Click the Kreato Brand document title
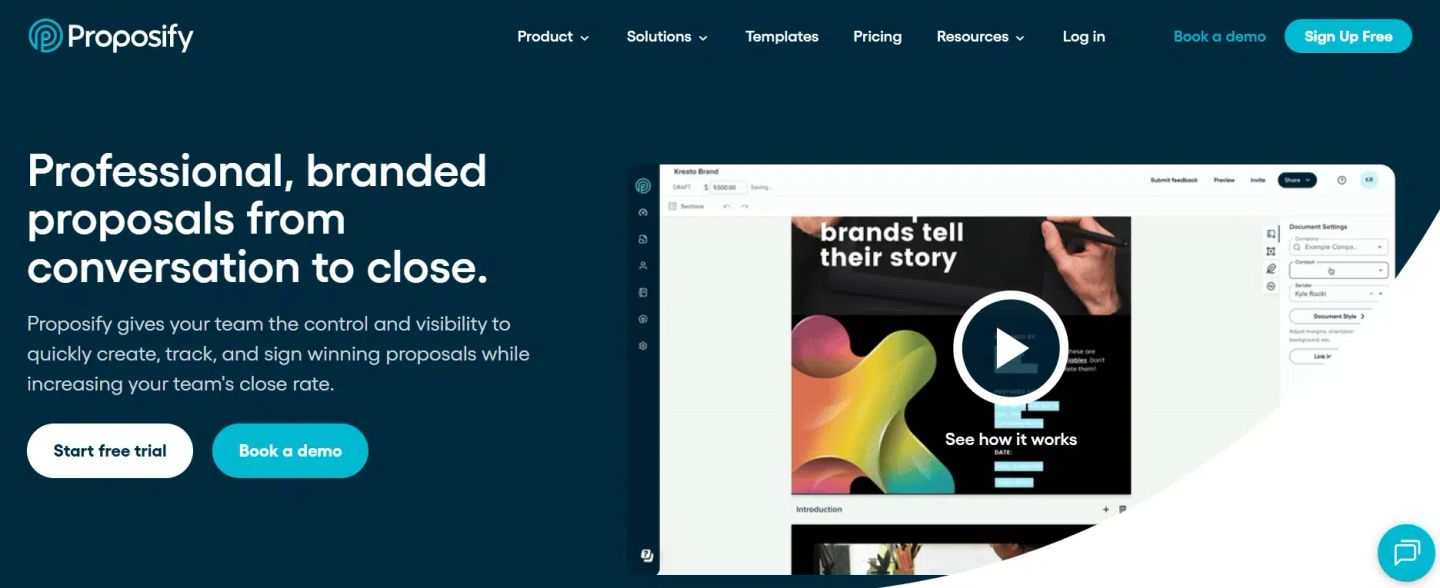This screenshot has height=588, width=1440. tap(696, 172)
